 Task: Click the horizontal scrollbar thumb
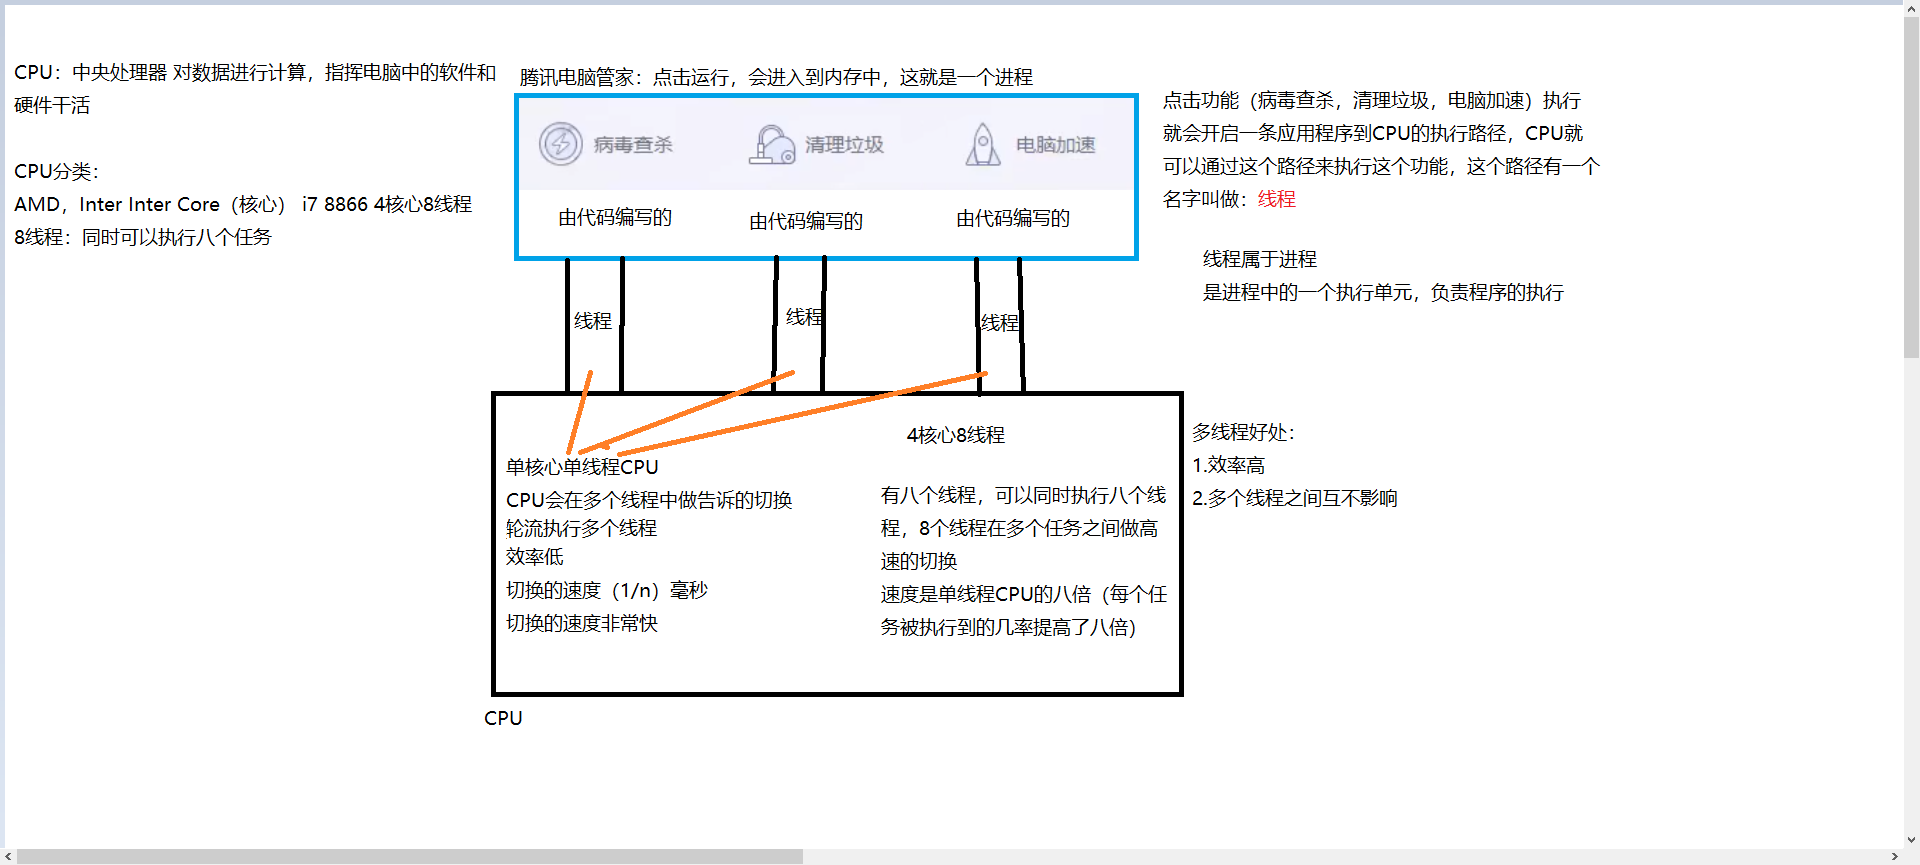(x=410, y=856)
